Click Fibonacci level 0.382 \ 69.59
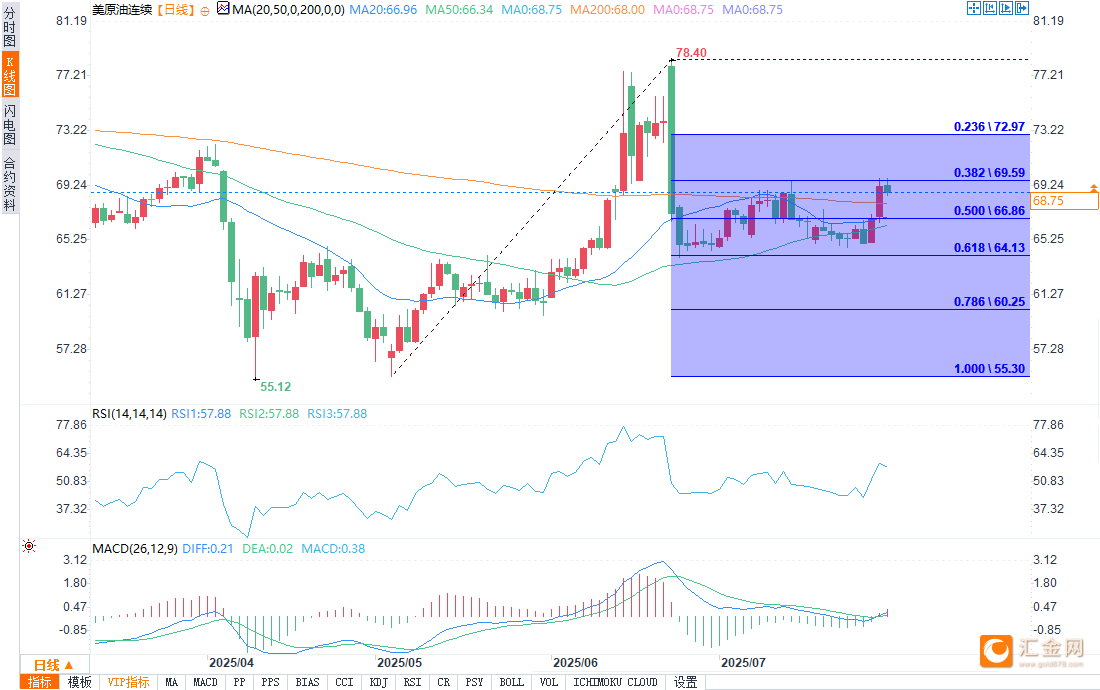 [989, 172]
